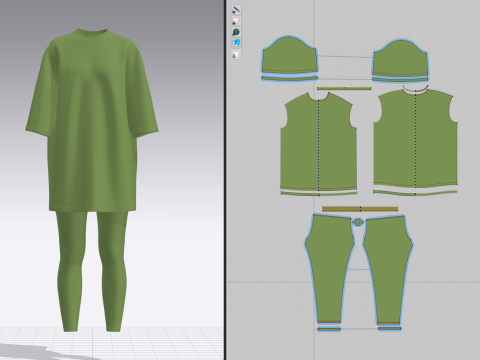Click the bottom shirt icon in toolbar
This screenshot has width=480, height=360.
point(236,54)
